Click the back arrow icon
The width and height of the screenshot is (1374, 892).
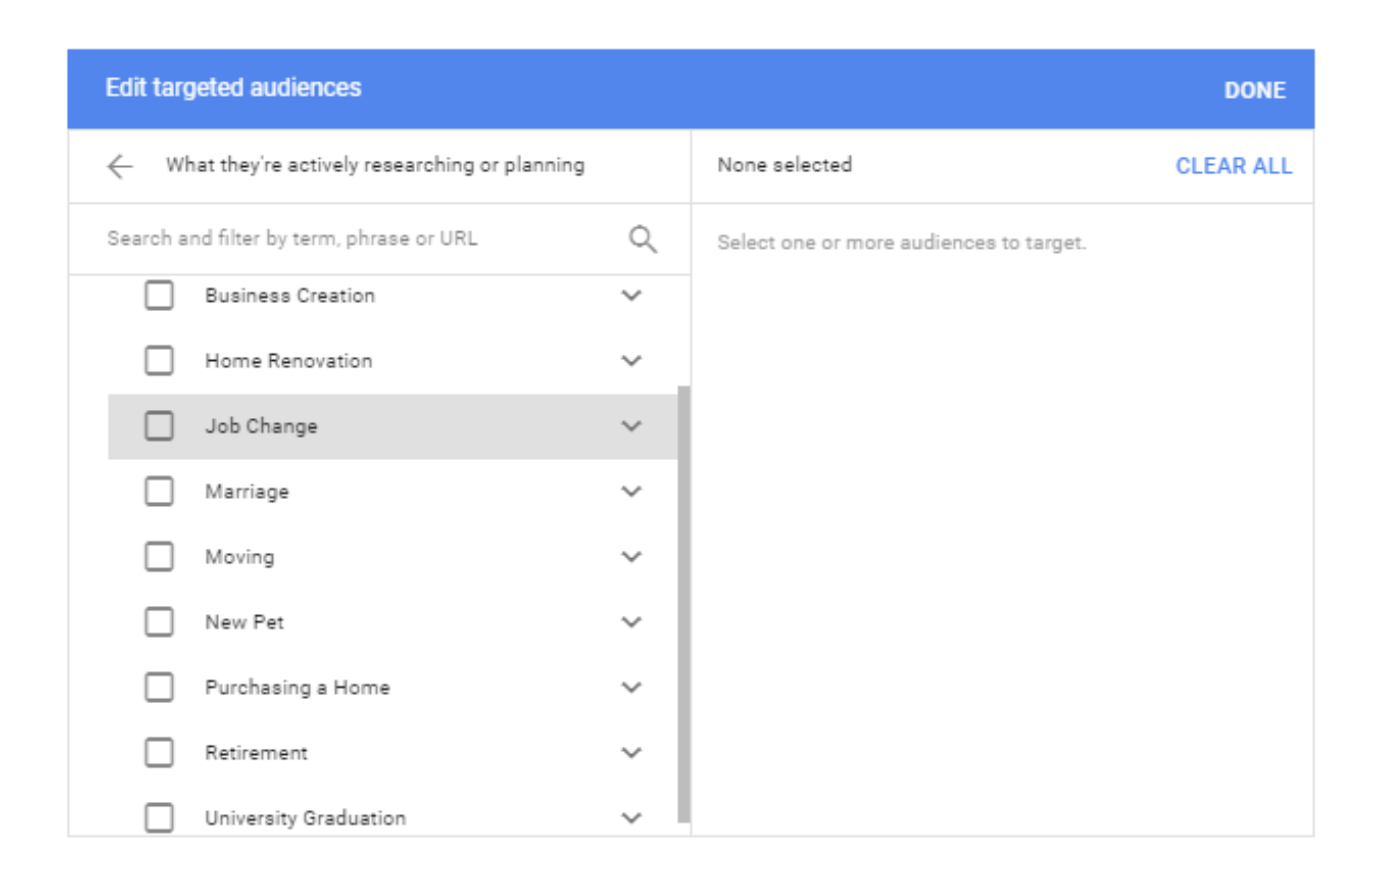tap(120, 166)
